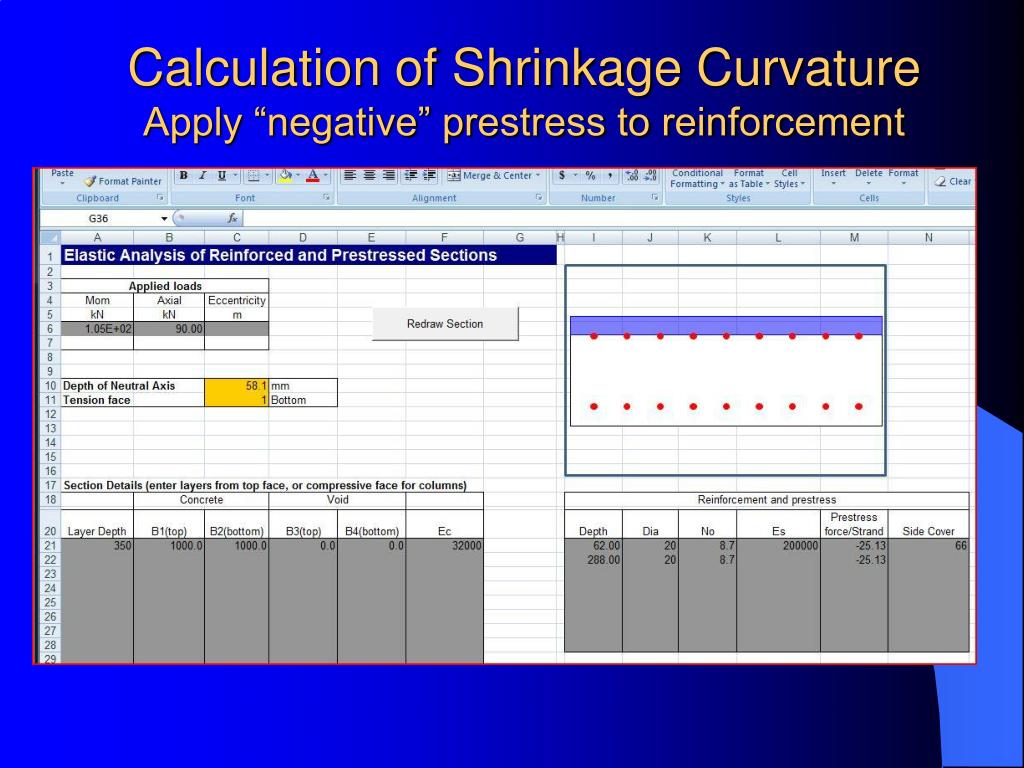Select column M header
This screenshot has height=768, width=1024.
pos(854,238)
